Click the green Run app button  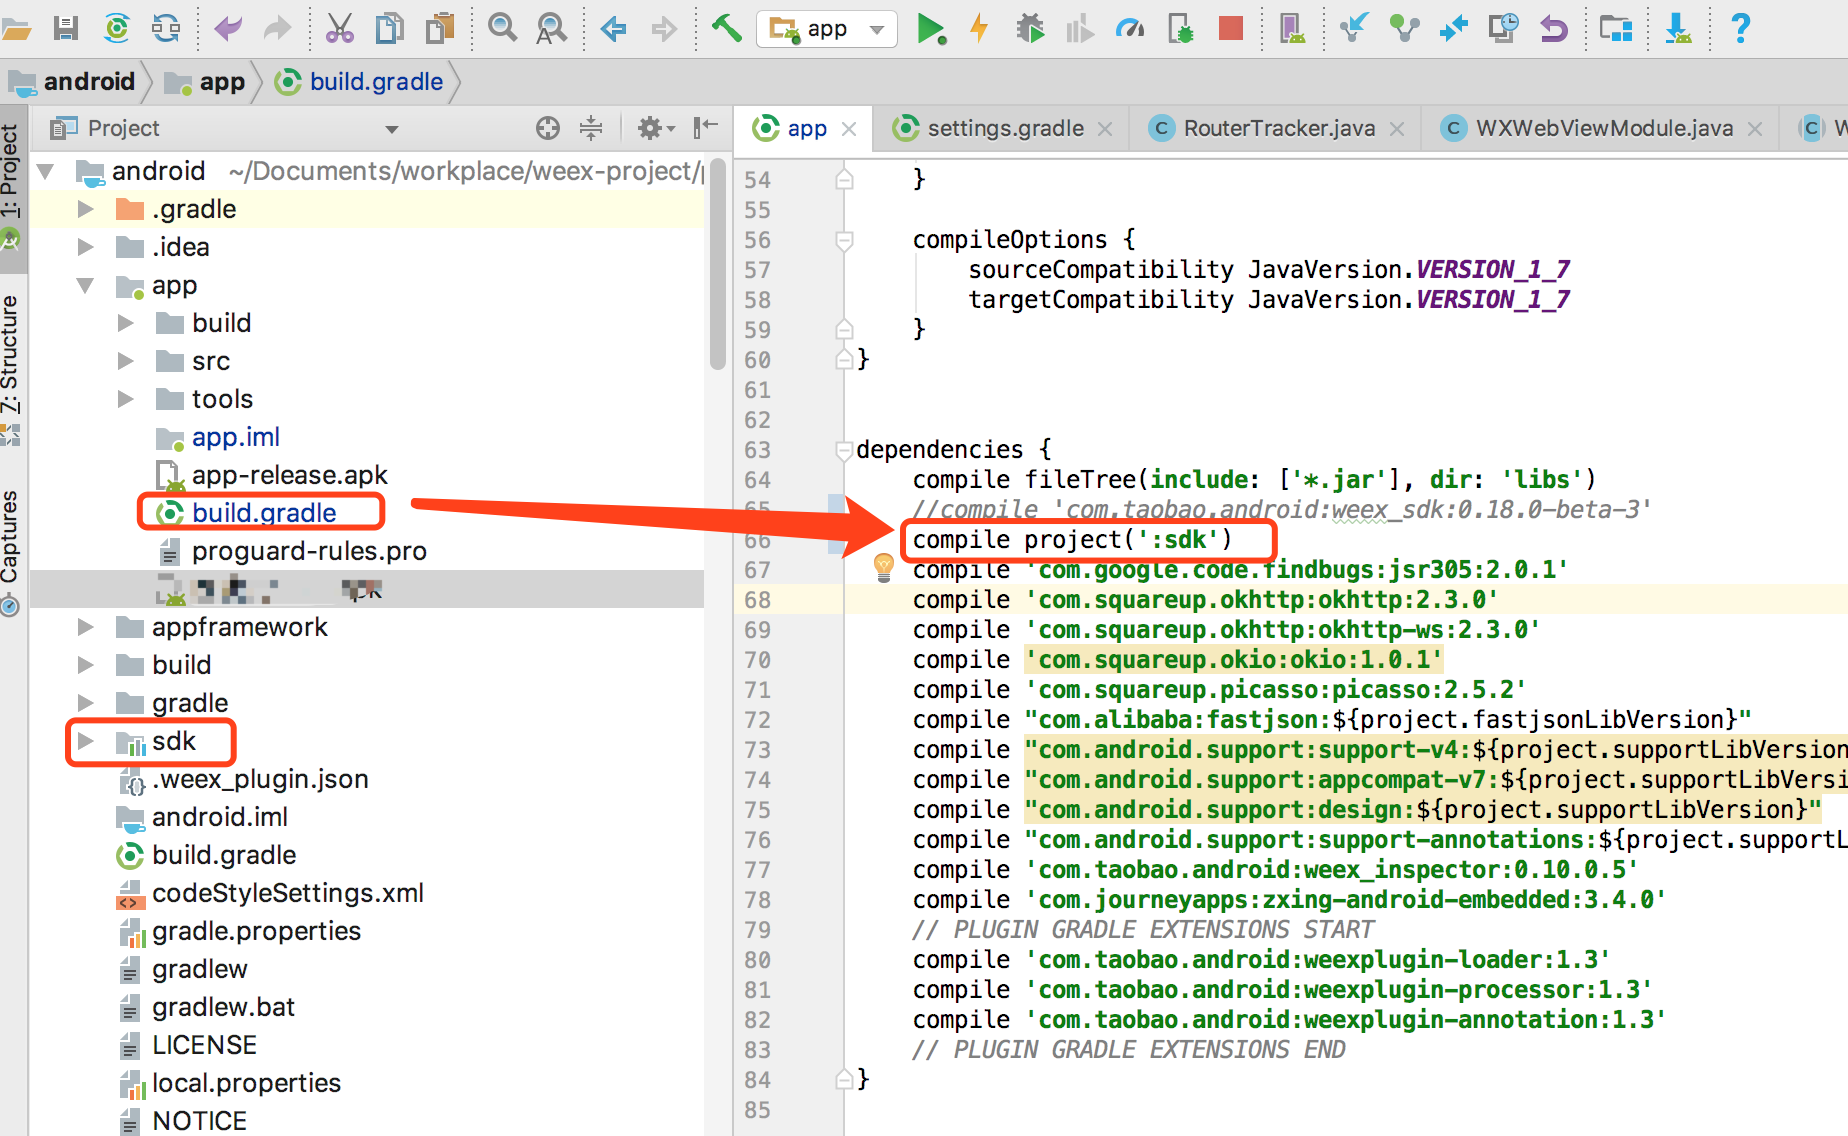[x=930, y=29]
